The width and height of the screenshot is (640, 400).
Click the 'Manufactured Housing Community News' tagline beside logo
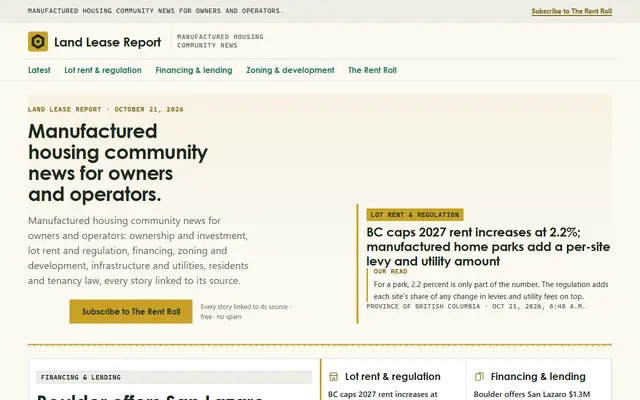click(220, 41)
